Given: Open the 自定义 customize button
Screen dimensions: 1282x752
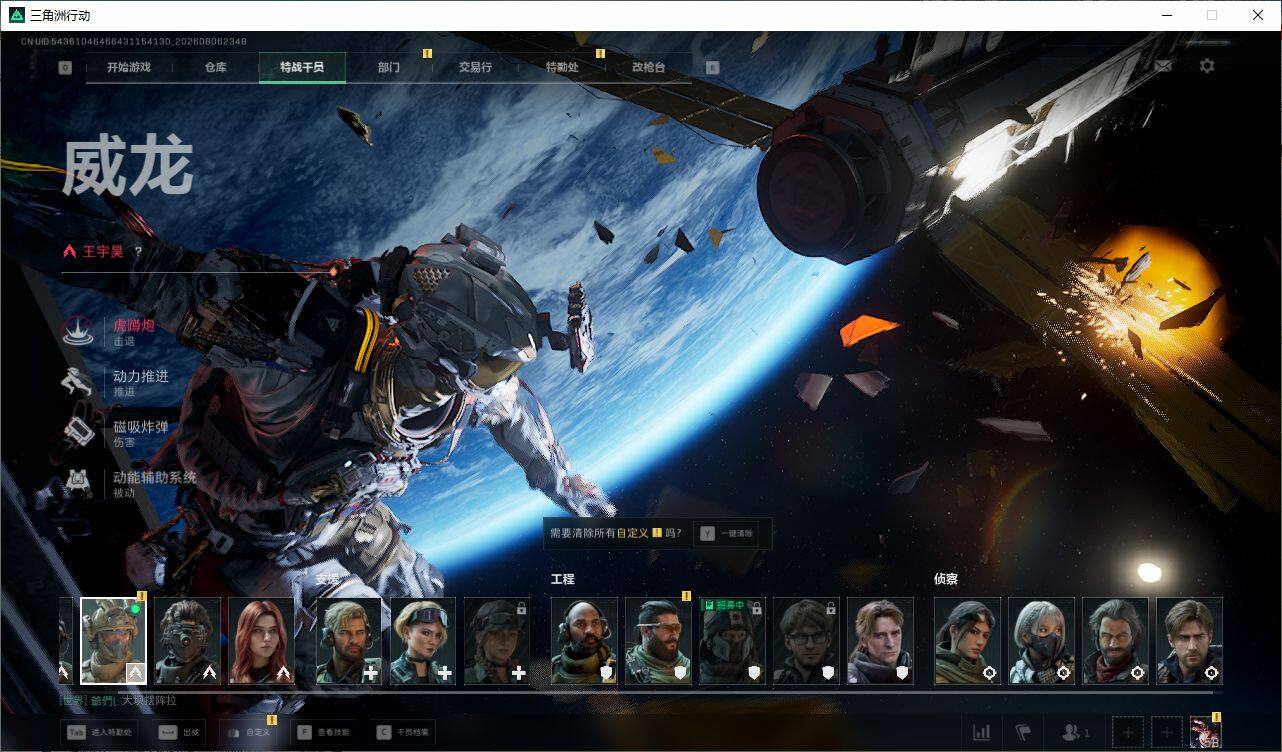Looking at the screenshot, I should click(248, 732).
